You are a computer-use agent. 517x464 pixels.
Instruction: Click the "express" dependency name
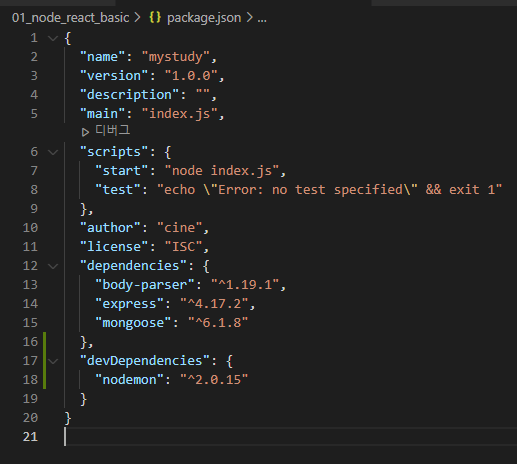tap(130, 304)
